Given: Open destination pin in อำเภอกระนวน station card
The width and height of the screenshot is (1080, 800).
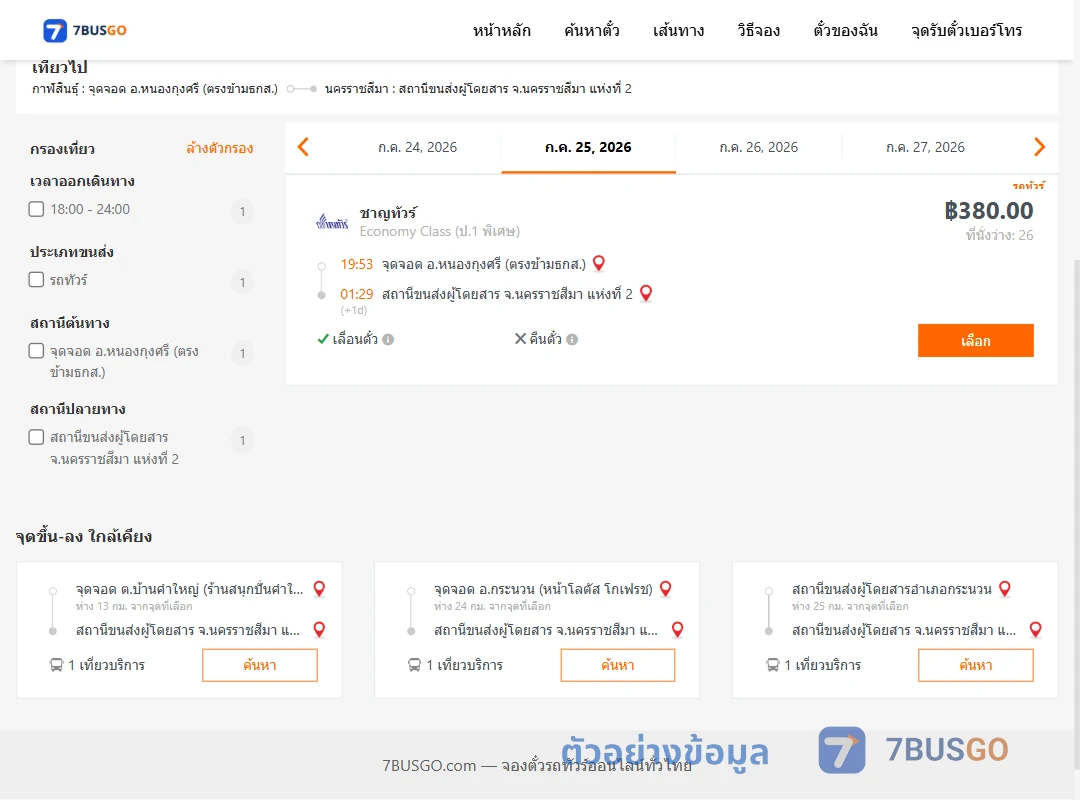Looking at the screenshot, I should pyautogui.click(x=1035, y=629).
